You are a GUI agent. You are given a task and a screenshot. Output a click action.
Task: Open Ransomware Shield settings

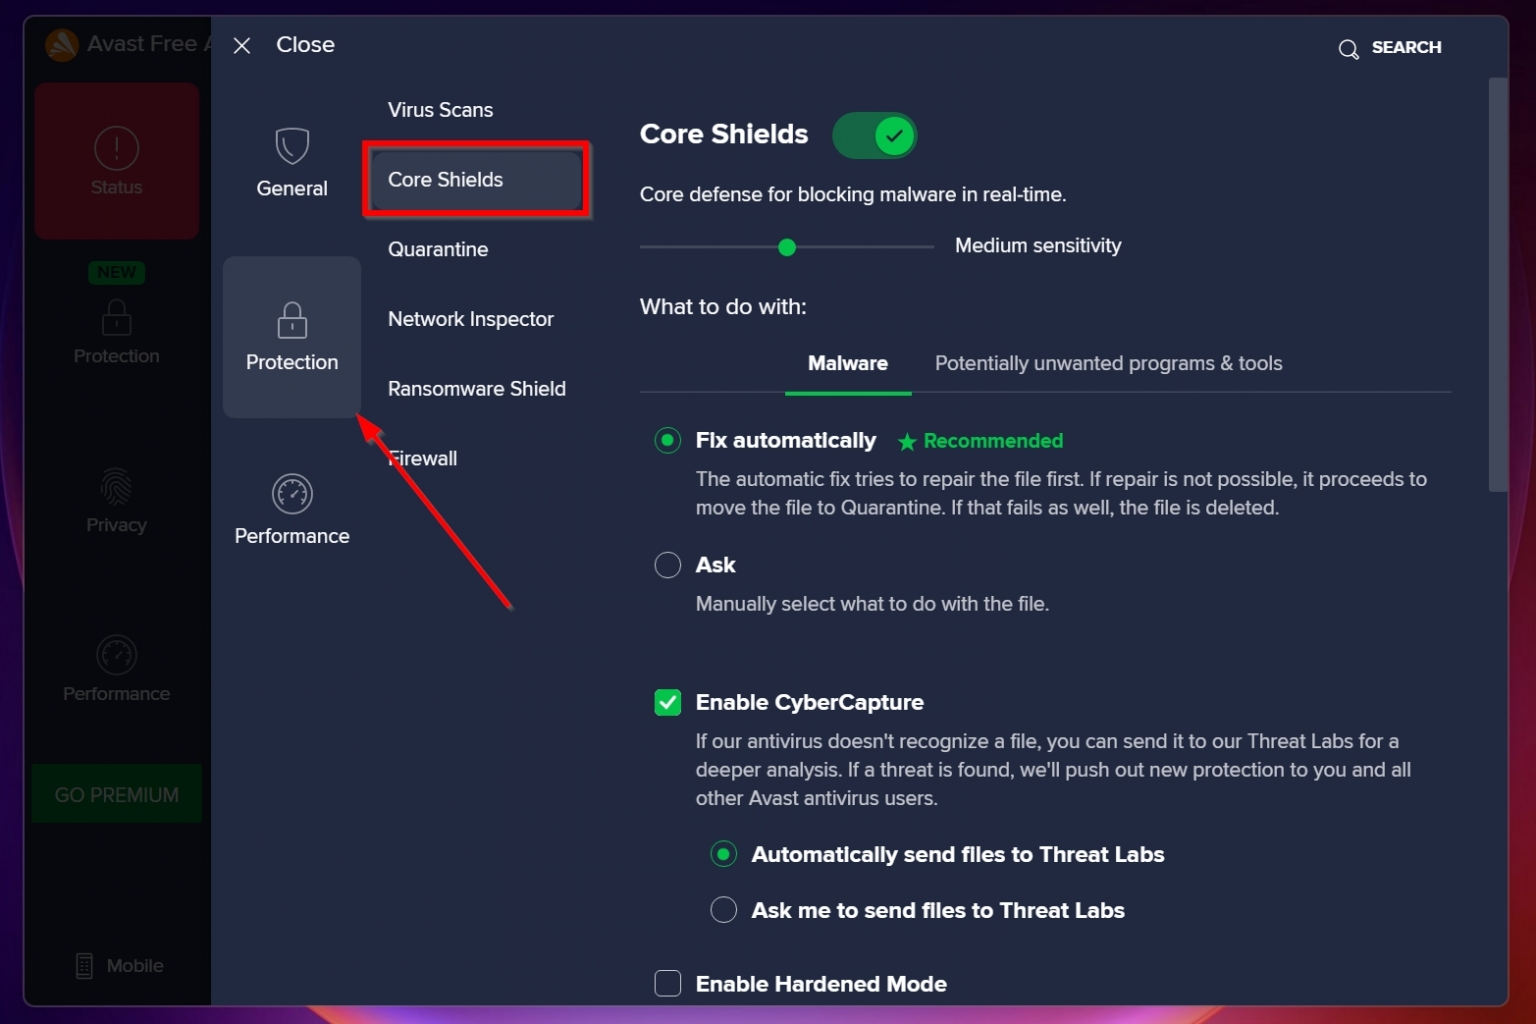[477, 388]
